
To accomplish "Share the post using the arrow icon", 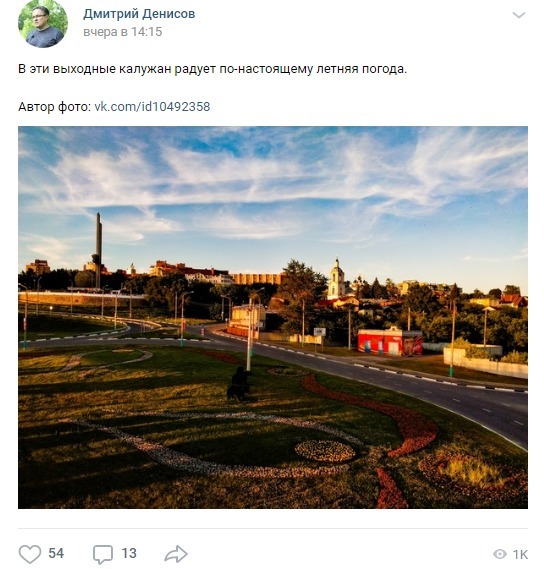I will click(x=176, y=554).
